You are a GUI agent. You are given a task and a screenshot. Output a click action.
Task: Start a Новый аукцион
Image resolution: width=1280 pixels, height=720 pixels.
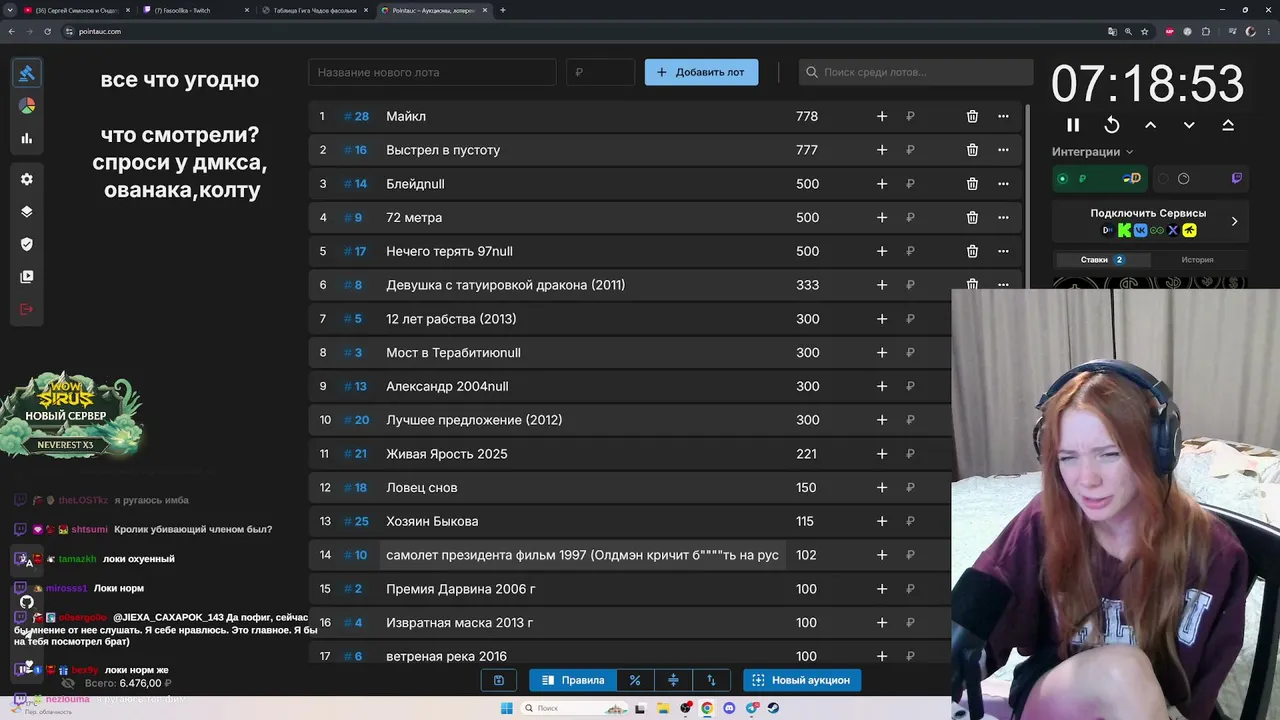click(x=801, y=680)
